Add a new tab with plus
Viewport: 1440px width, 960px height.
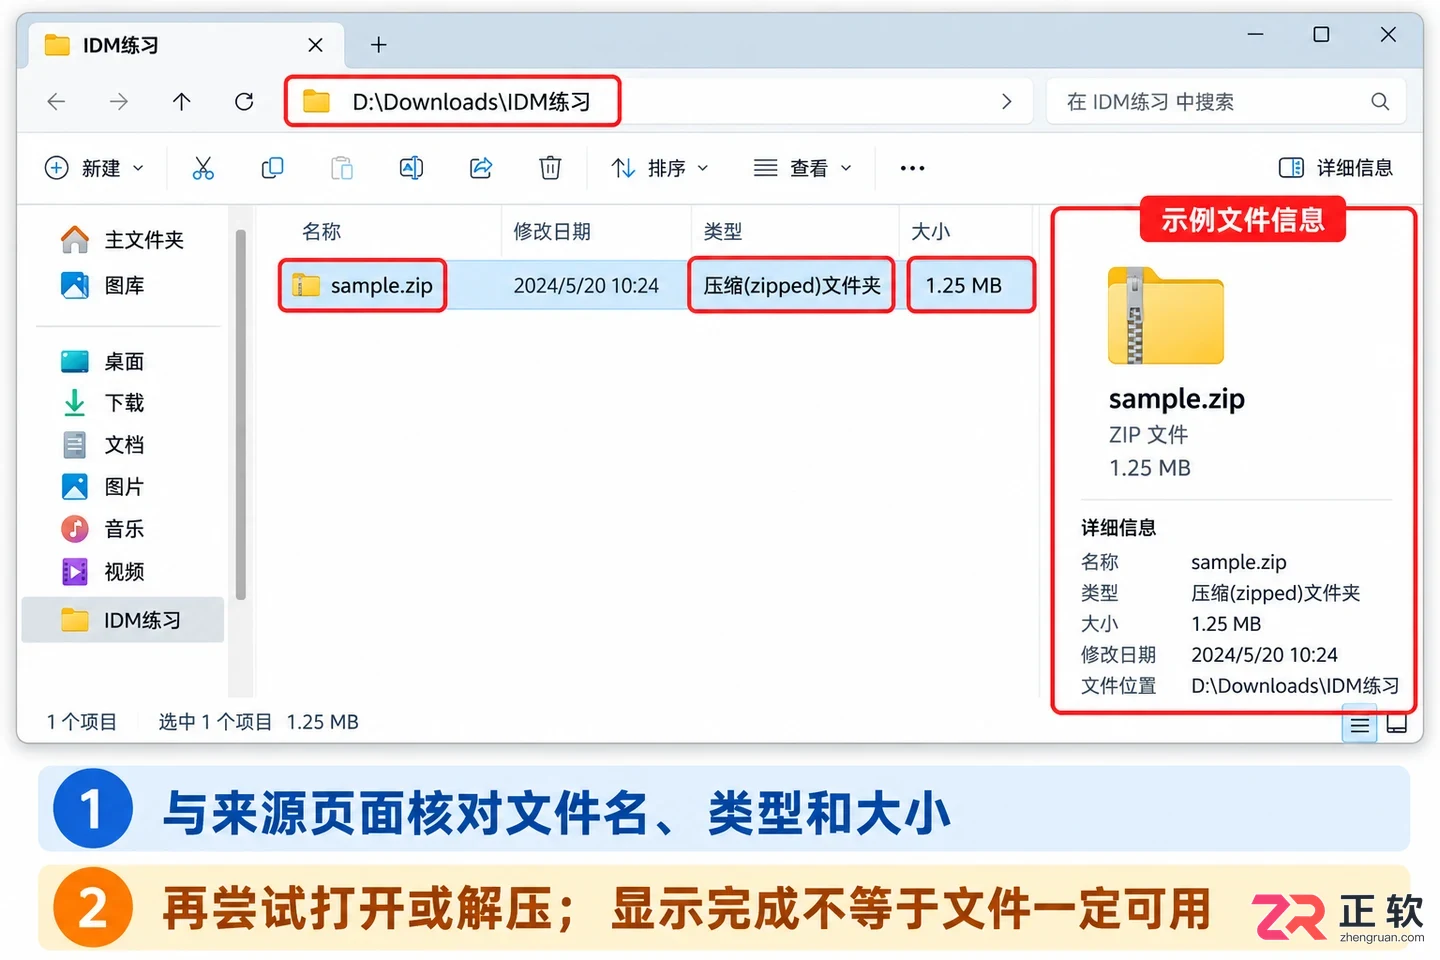378,45
